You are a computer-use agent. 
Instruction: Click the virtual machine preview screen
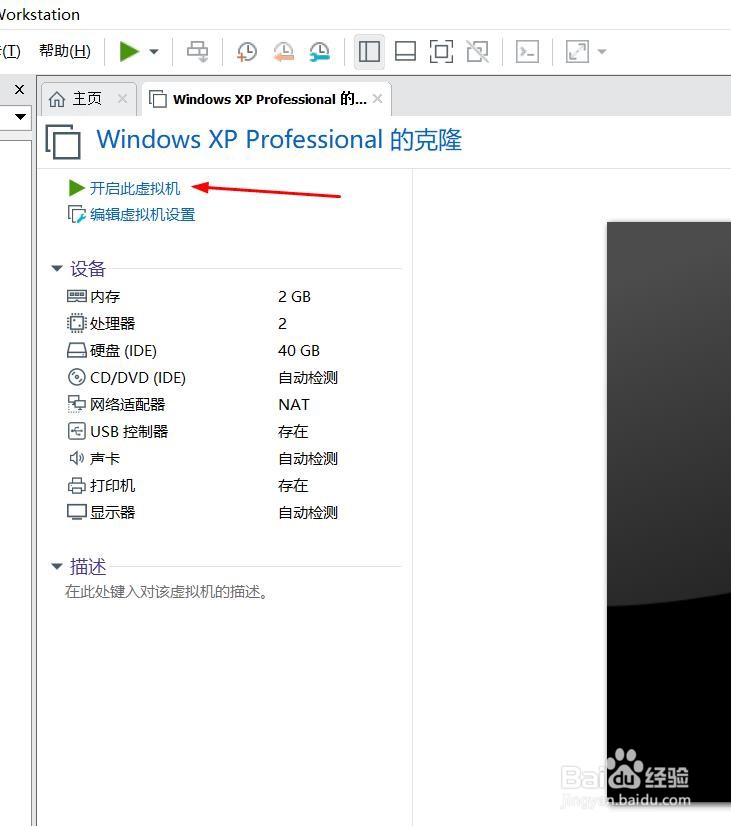(669, 511)
